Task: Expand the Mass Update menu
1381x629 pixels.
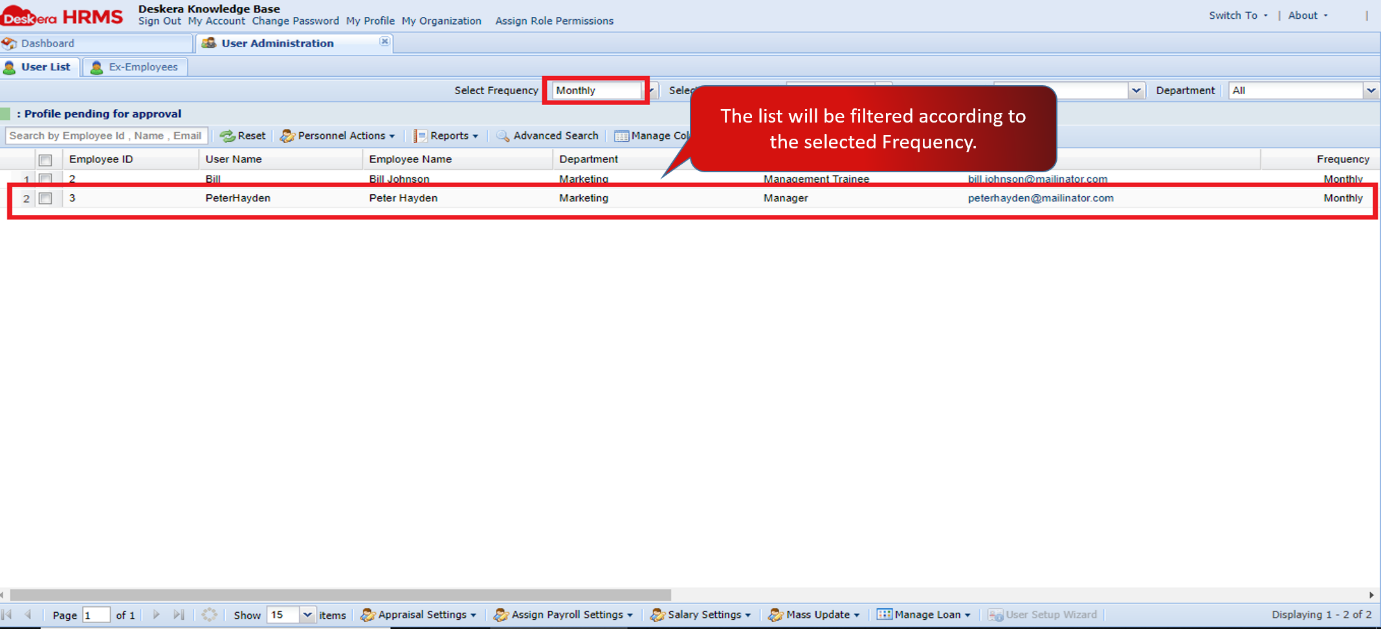Action: click(x=814, y=615)
